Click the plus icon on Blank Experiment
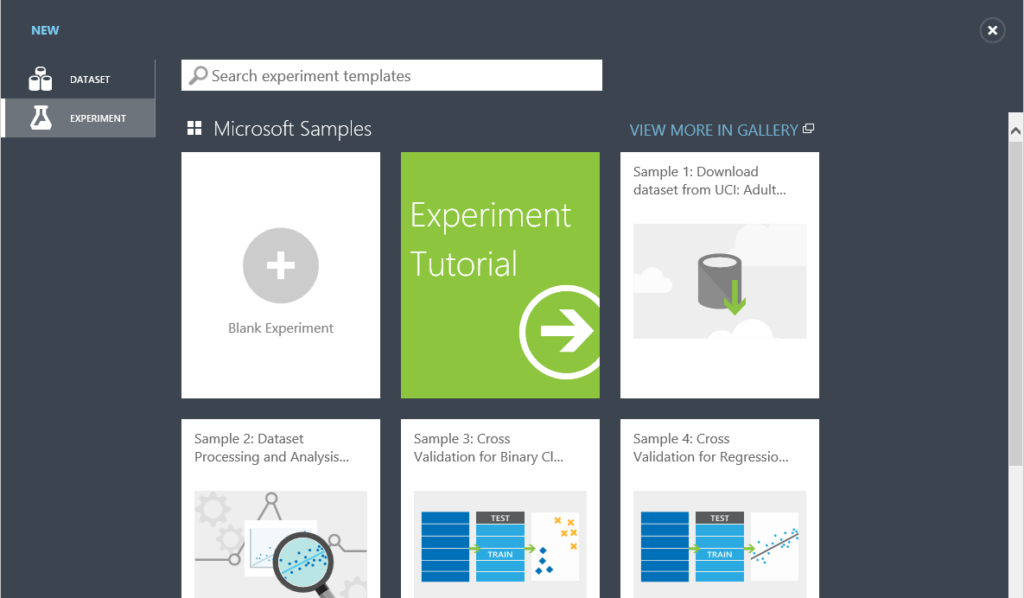The width and height of the screenshot is (1024, 598). [x=280, y=265]
